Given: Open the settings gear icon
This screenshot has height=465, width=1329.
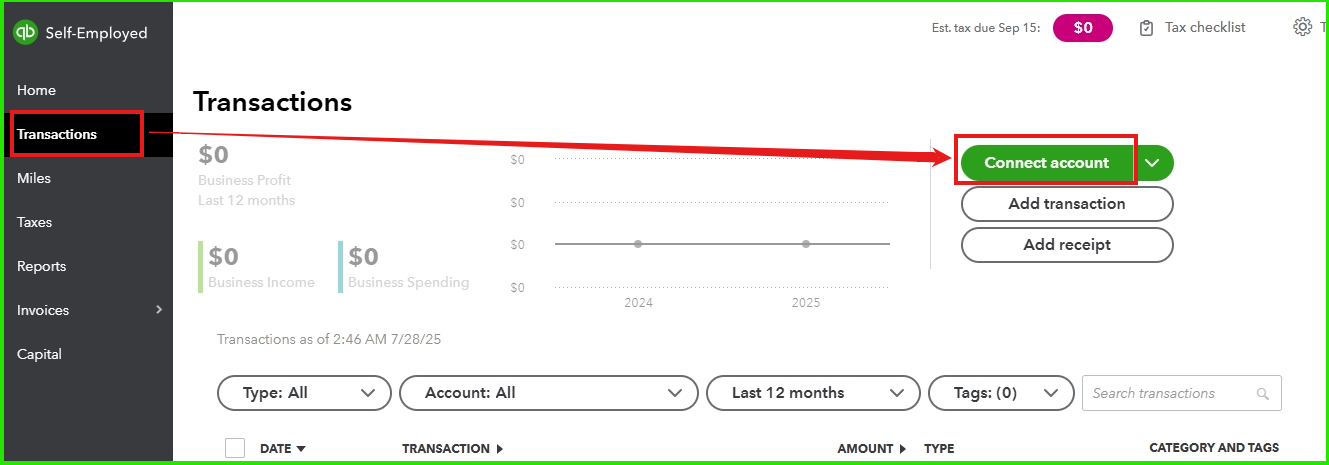Looking at the screenshot, I should 1302,27.
